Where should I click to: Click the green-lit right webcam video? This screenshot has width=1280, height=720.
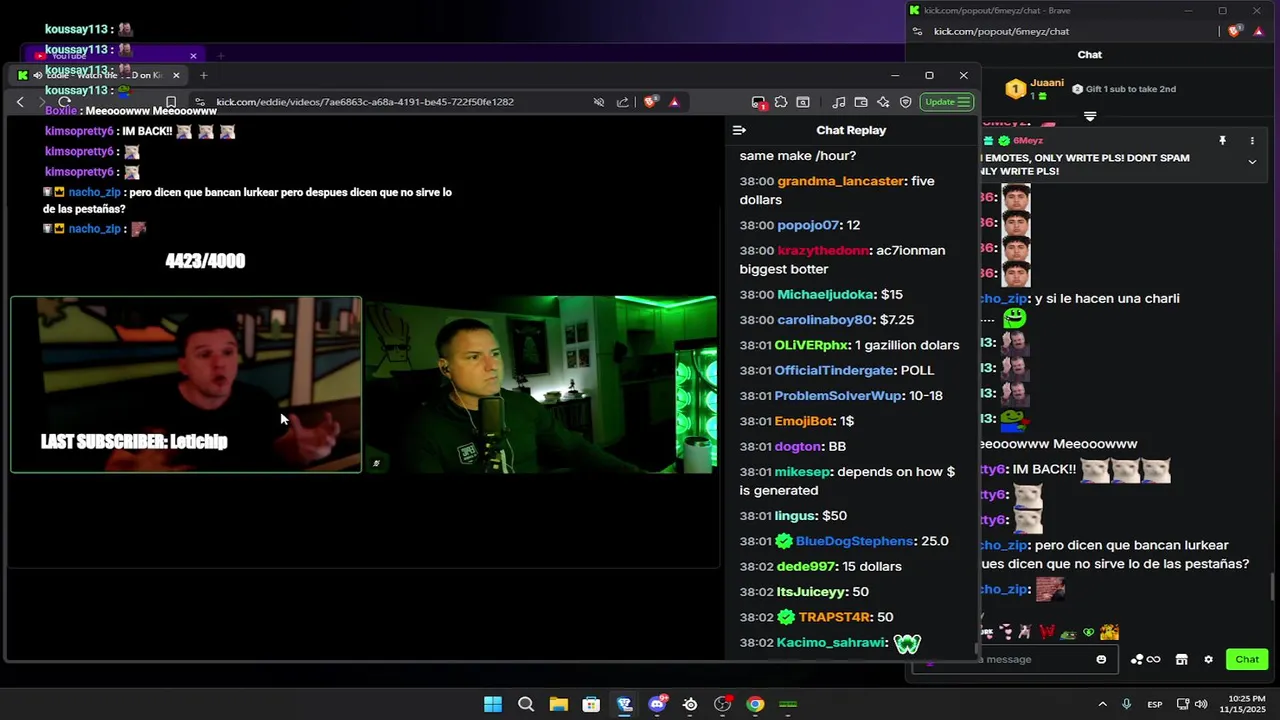click(x=540, y=384)
